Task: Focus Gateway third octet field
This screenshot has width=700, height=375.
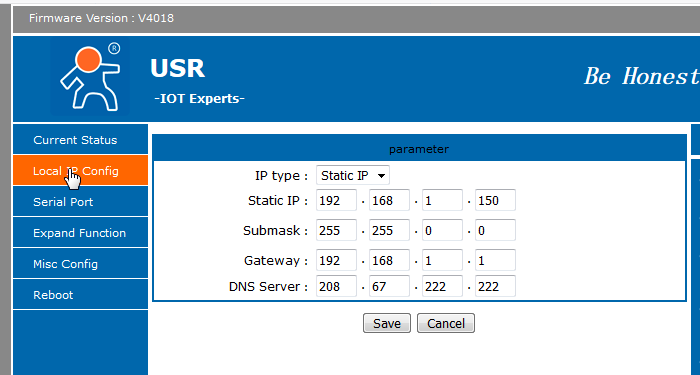Action: 442,260
